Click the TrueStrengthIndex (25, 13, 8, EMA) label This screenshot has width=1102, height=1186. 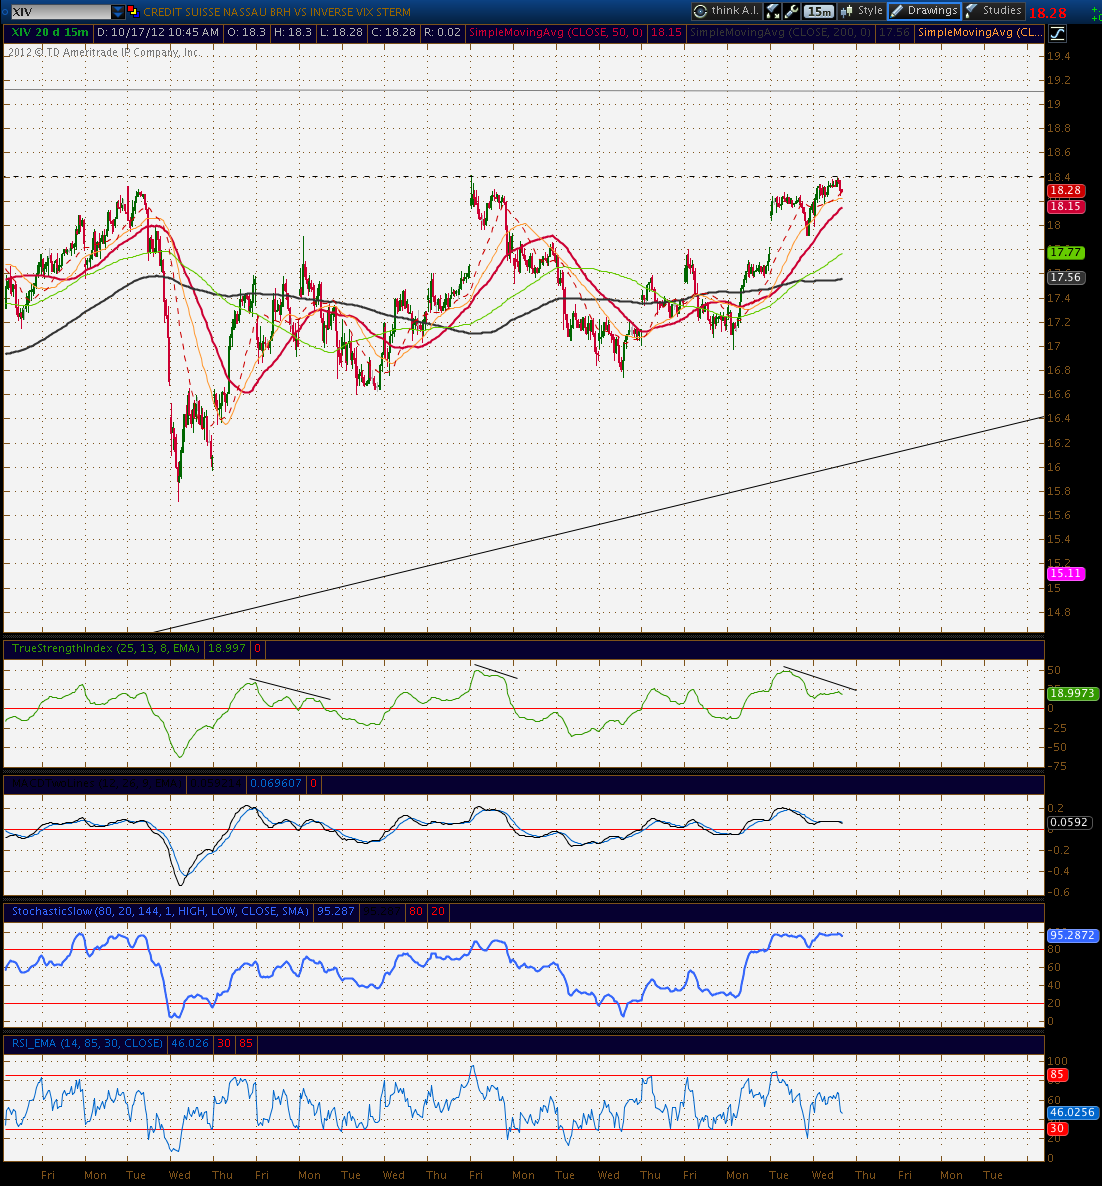click(106, 648)
